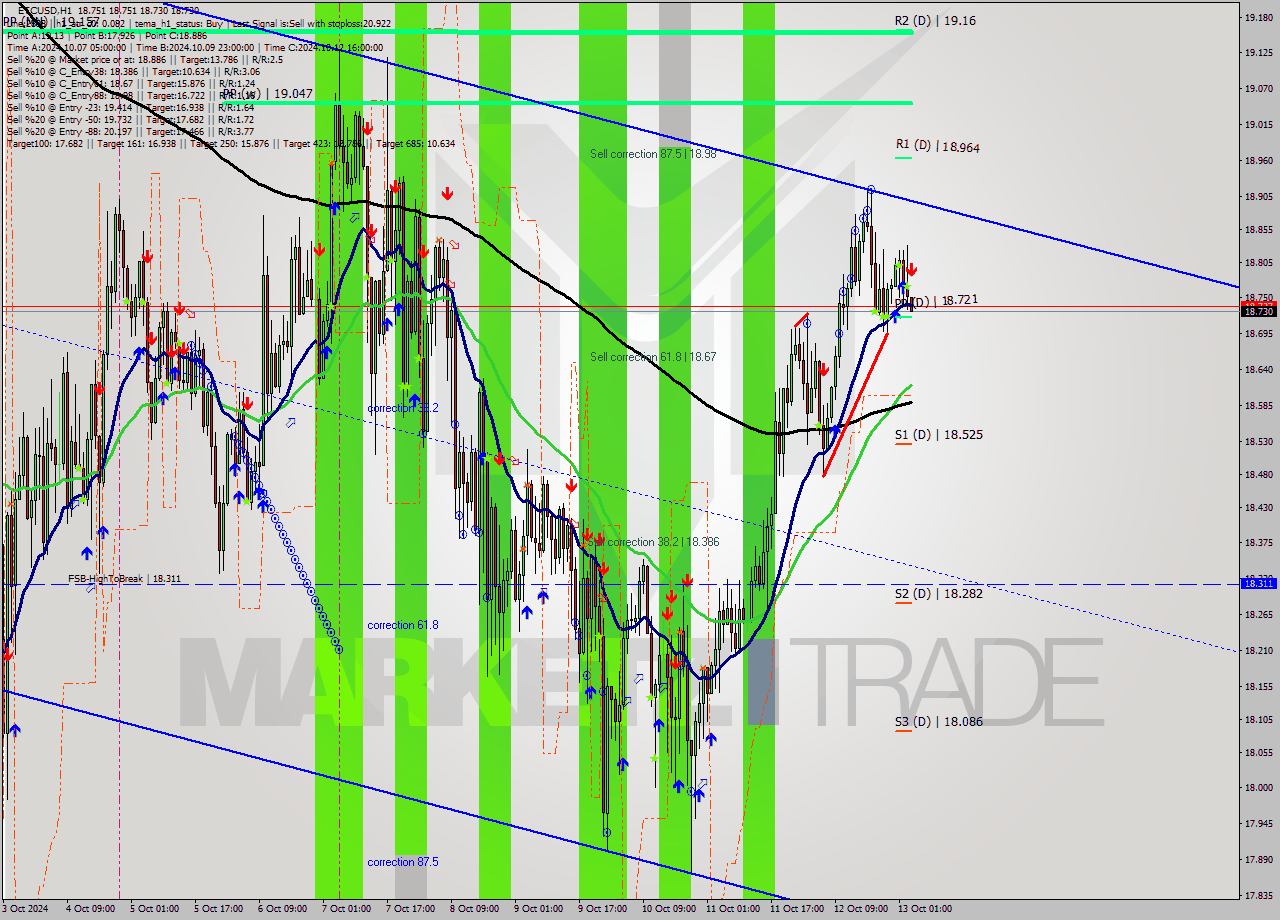Click 18.210 on the price axis
This screenshot has width=1280, height=920.
pyautogui.click(x=1258, y=651)
